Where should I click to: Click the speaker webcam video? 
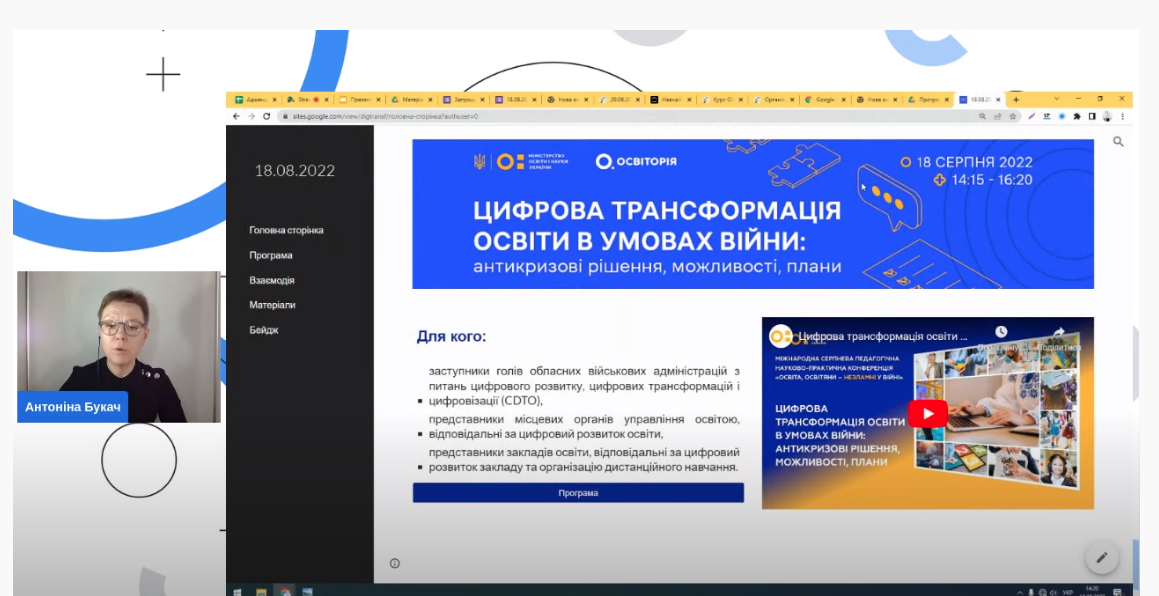119,347
